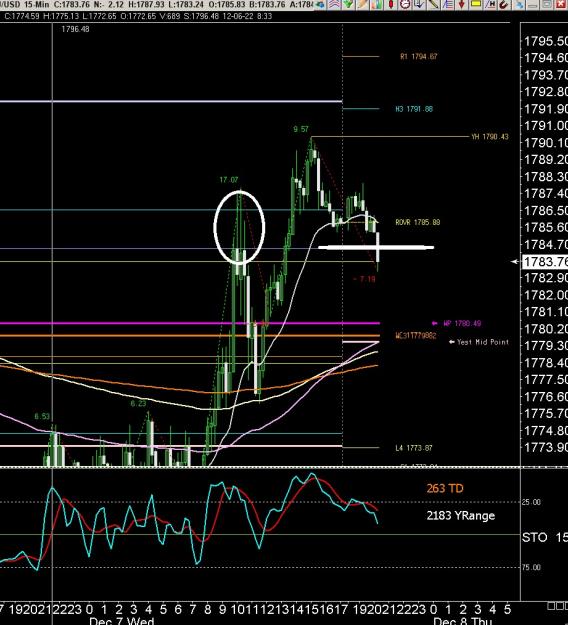
Task: Select the pink chevron waves toolbar icon
Action: click(x=334, y=4)
